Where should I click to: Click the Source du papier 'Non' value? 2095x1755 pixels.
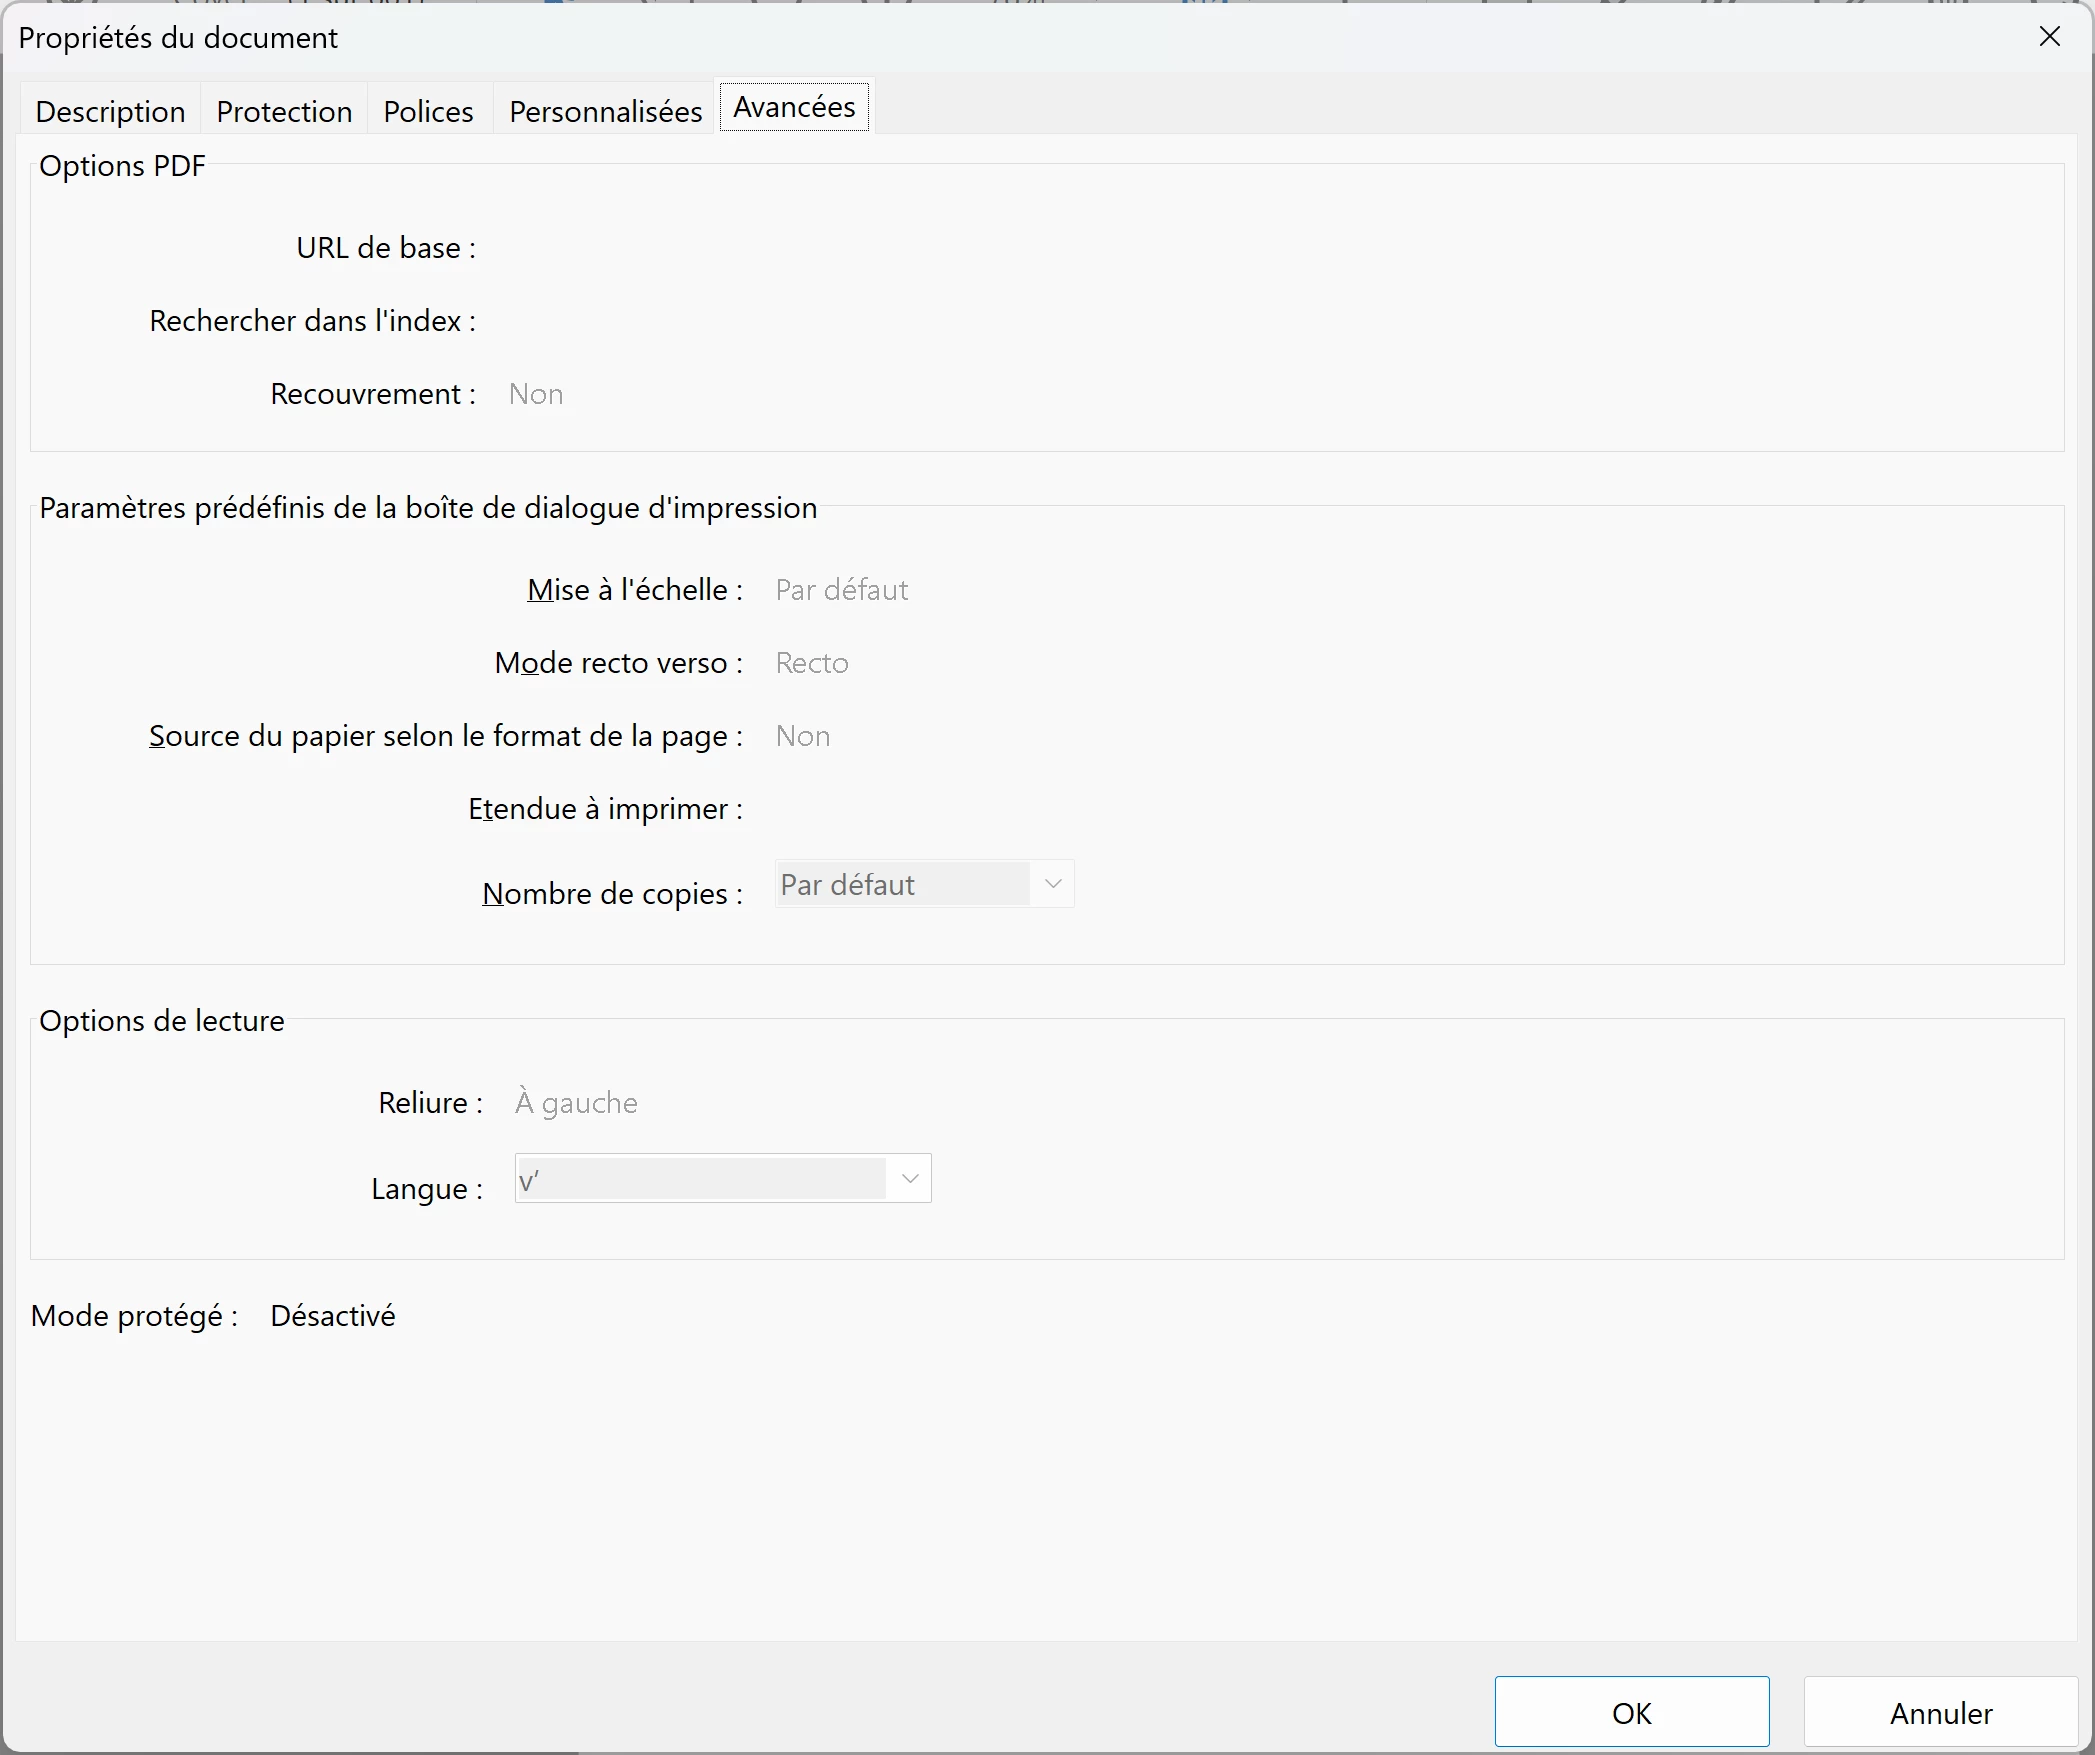coord(803,736)
